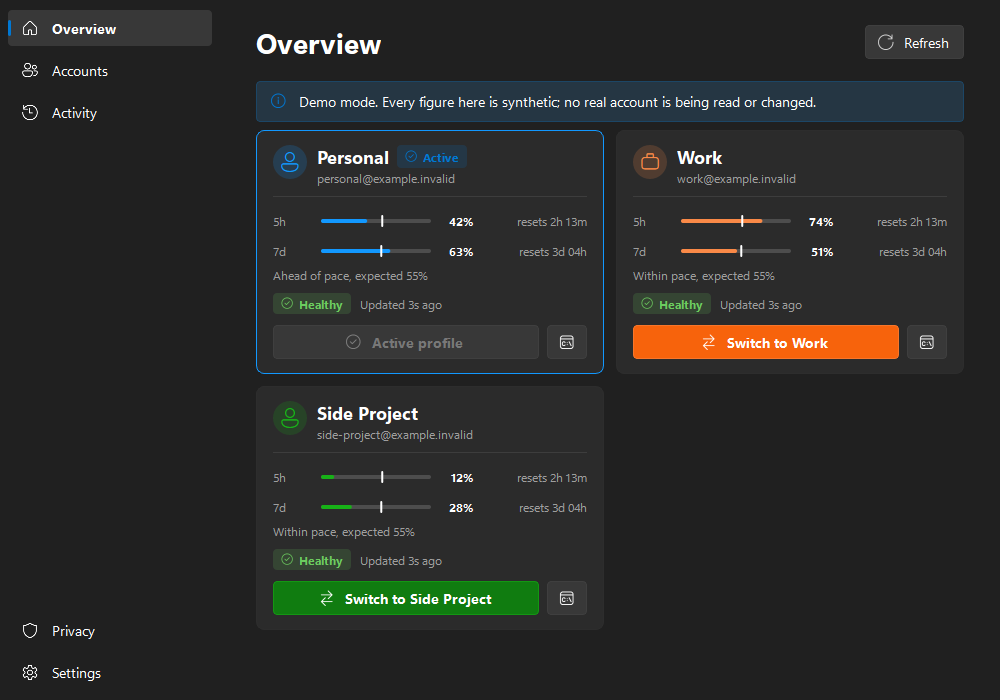Click the Side Project 28% value
This screenshot has height=700, width=1000.
tap(461, 507)
